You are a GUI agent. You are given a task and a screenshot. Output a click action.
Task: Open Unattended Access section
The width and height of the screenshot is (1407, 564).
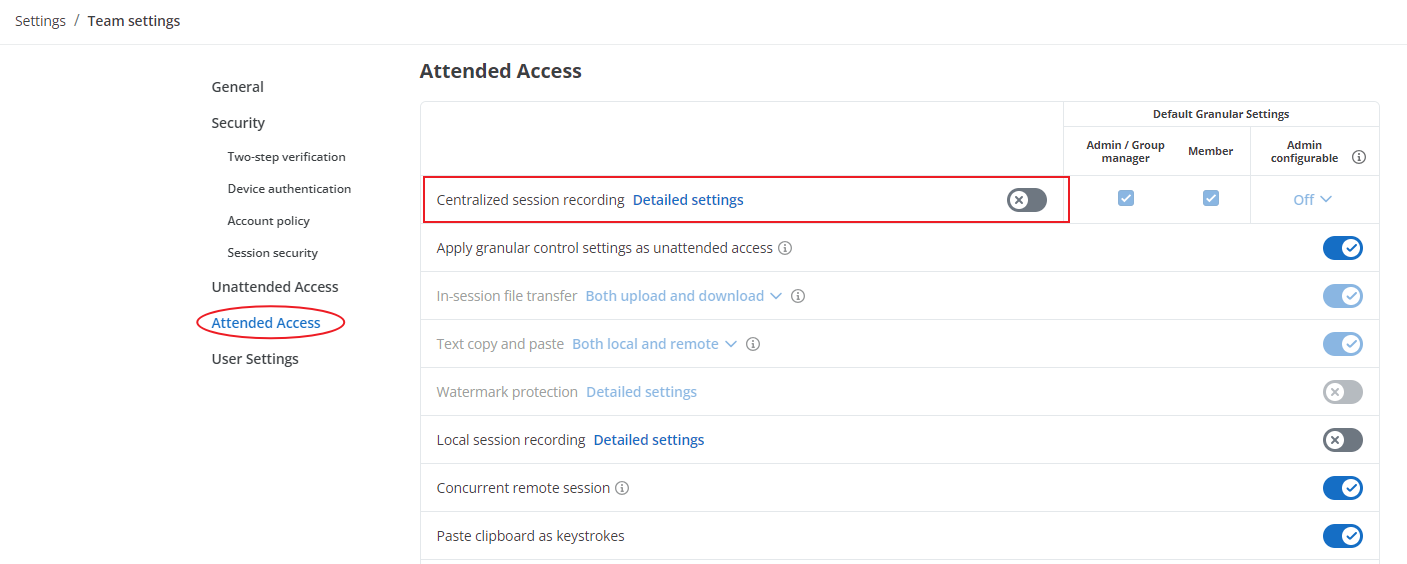pyautogui.click(x=275, y=287)
